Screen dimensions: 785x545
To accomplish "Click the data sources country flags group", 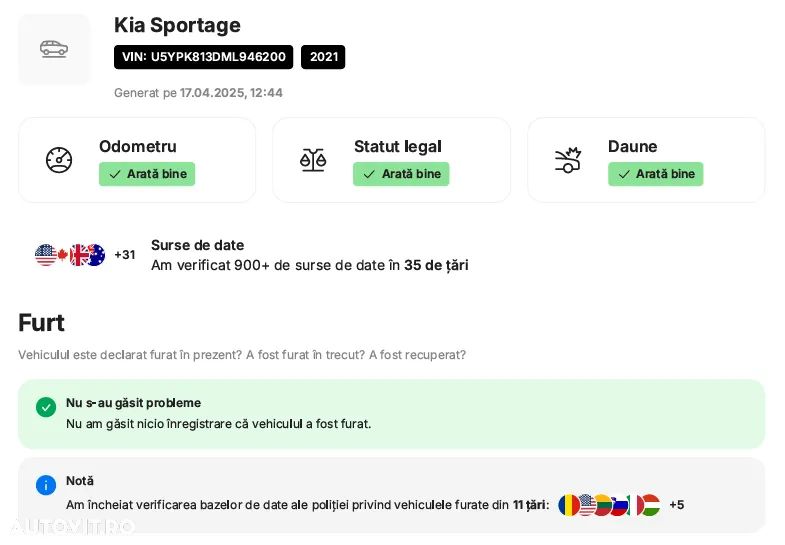I will pos(70,255).
